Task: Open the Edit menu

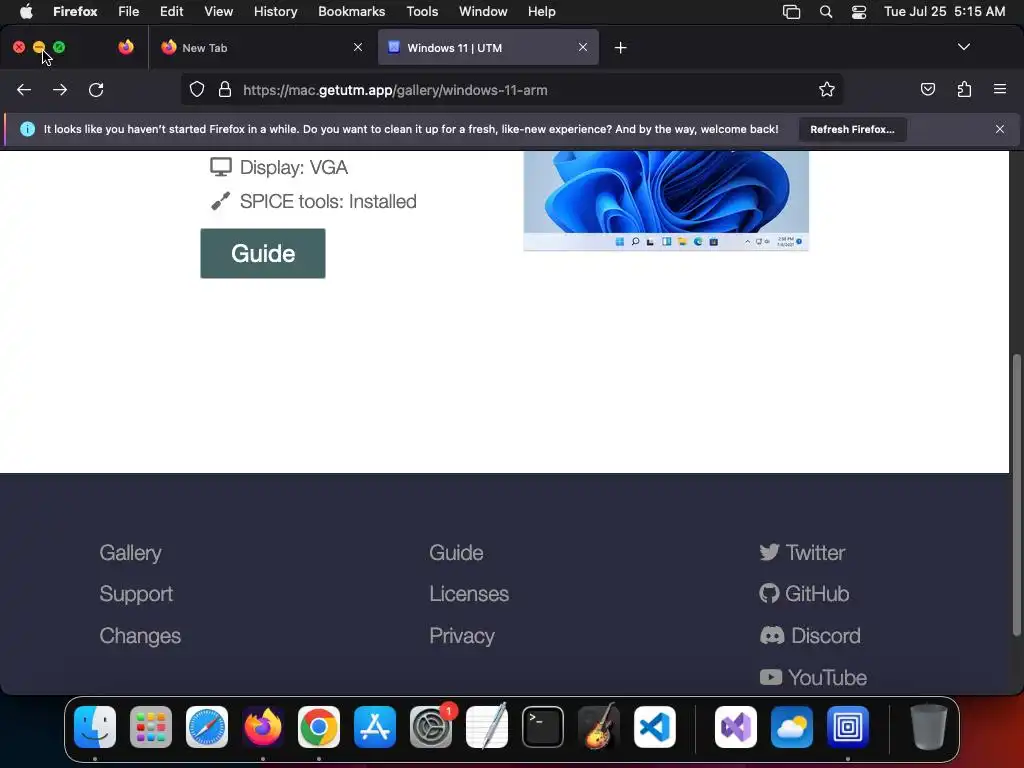Action: pos(172,11)
